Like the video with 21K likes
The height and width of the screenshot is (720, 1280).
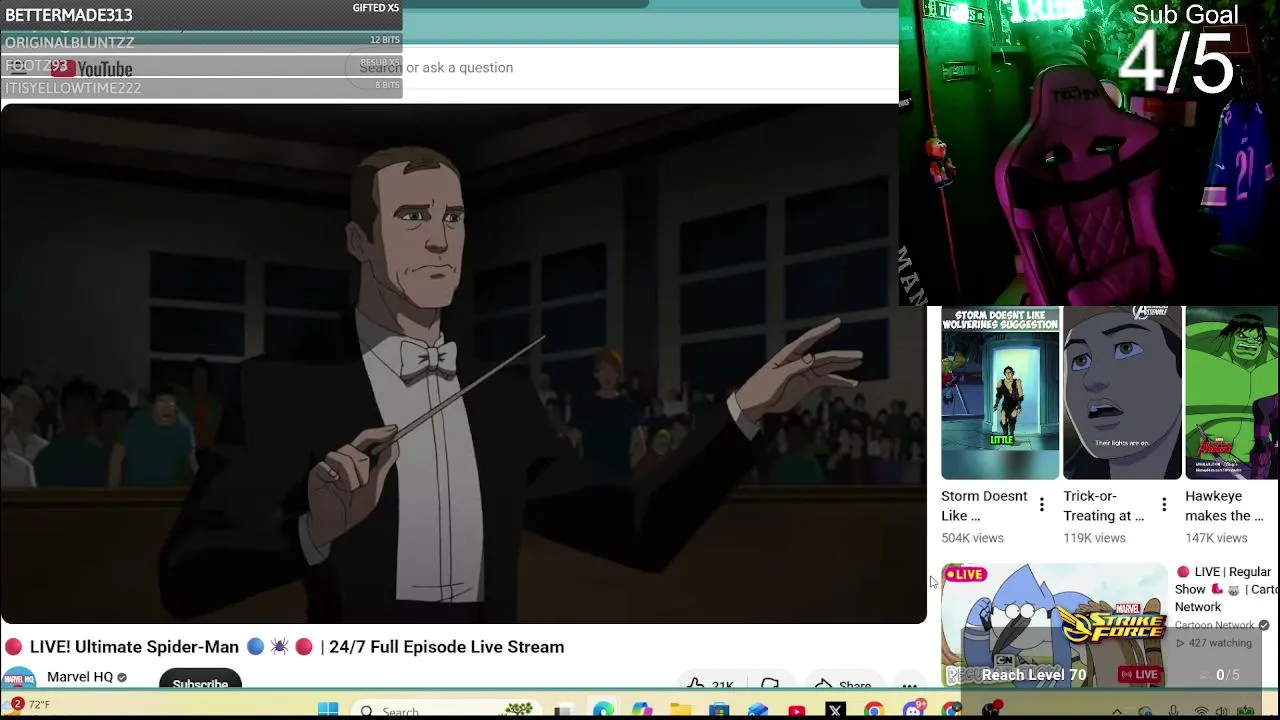coord(710,684)
